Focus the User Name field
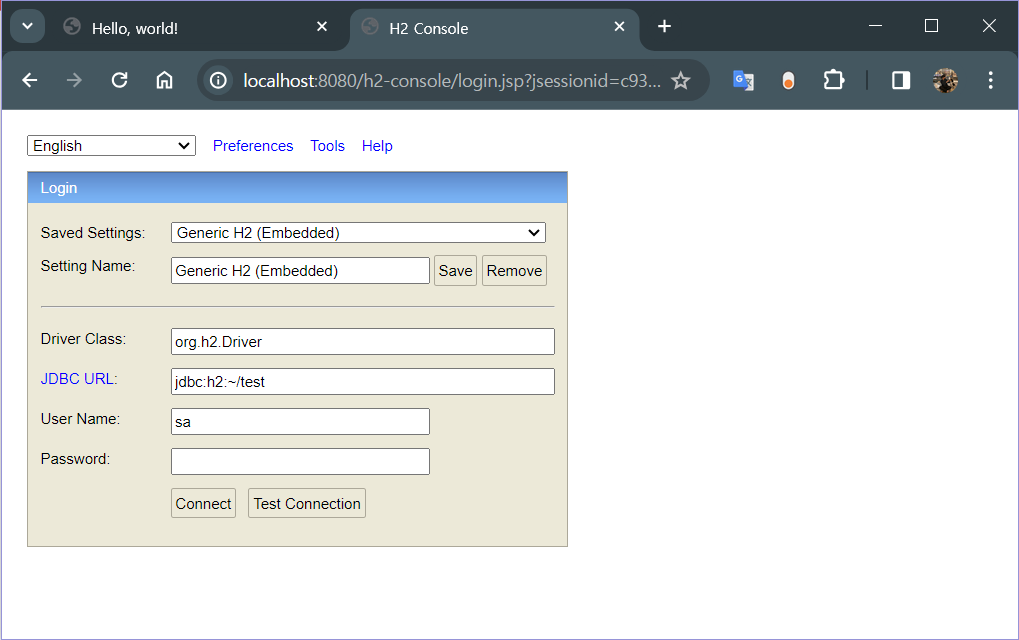Viewport: 1019px width, 640px height. pos(300,422)
